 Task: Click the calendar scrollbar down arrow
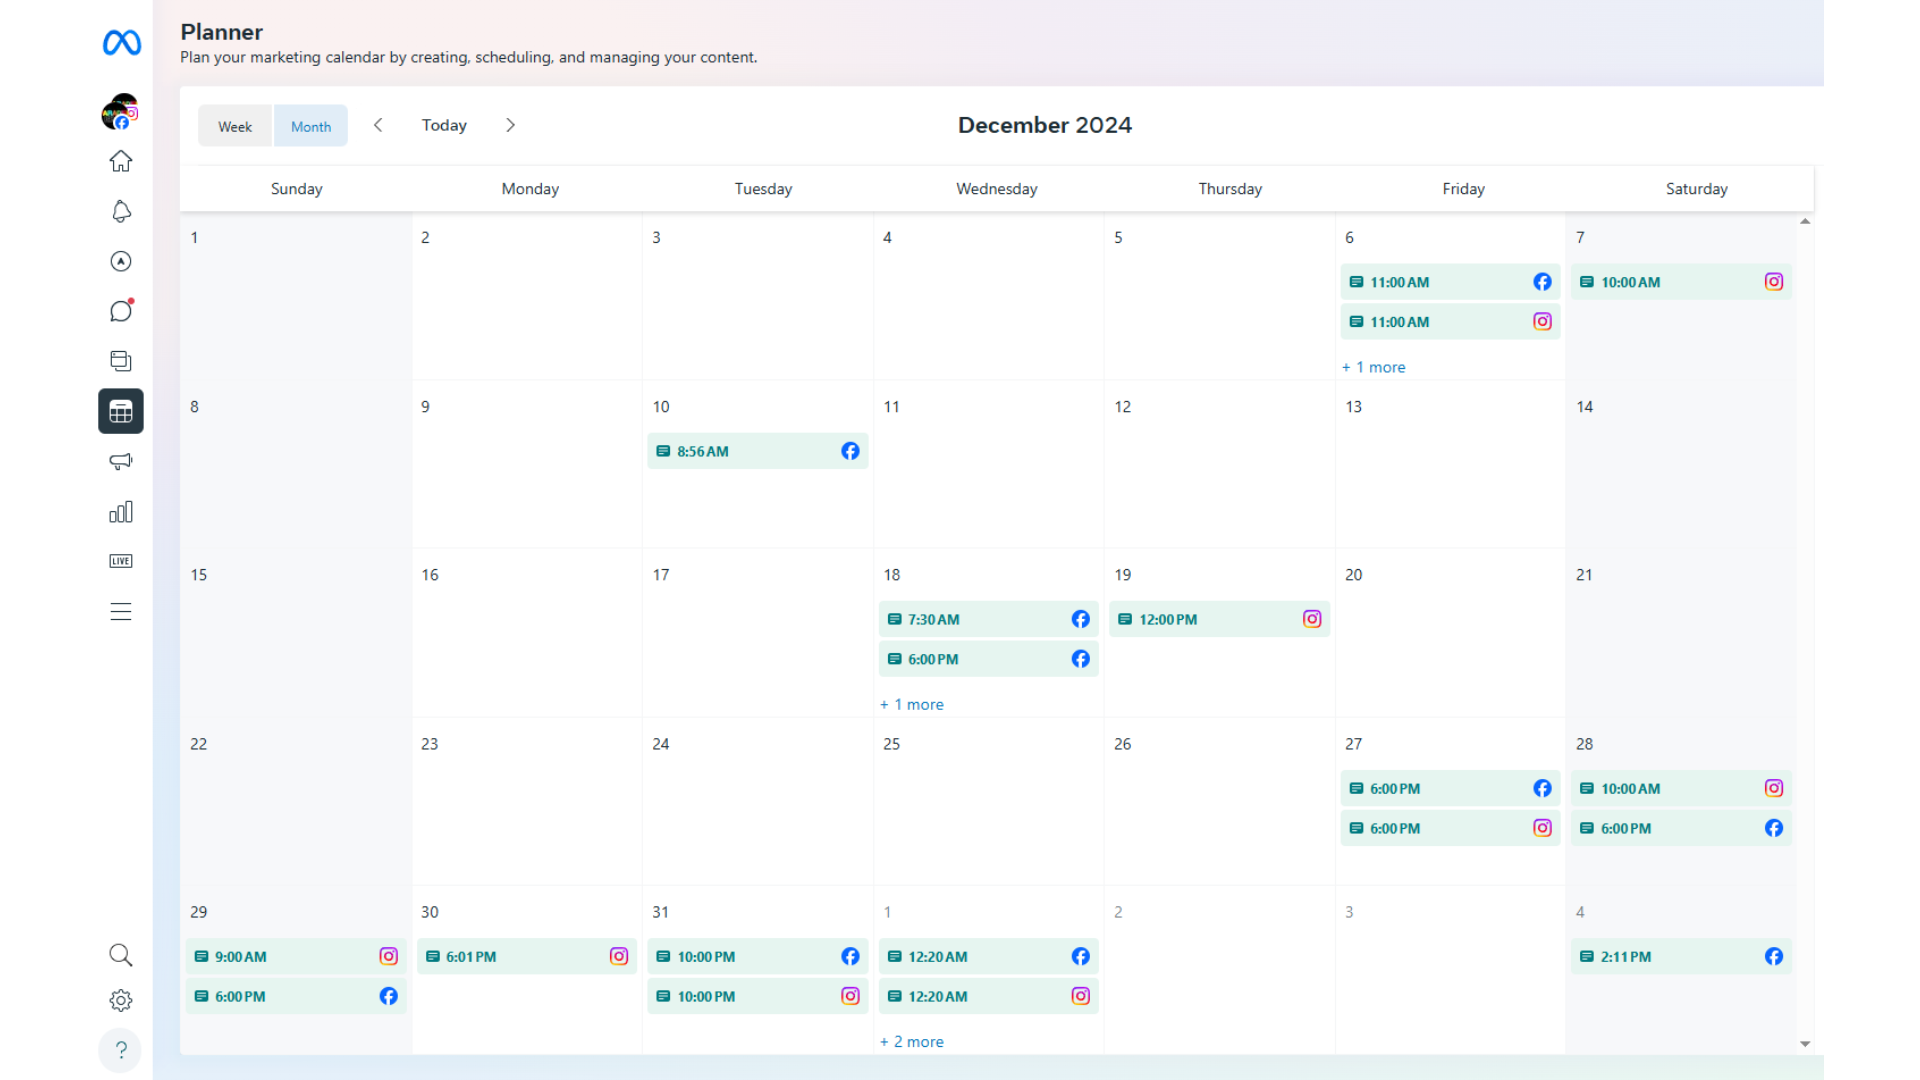[1805, 1043]
